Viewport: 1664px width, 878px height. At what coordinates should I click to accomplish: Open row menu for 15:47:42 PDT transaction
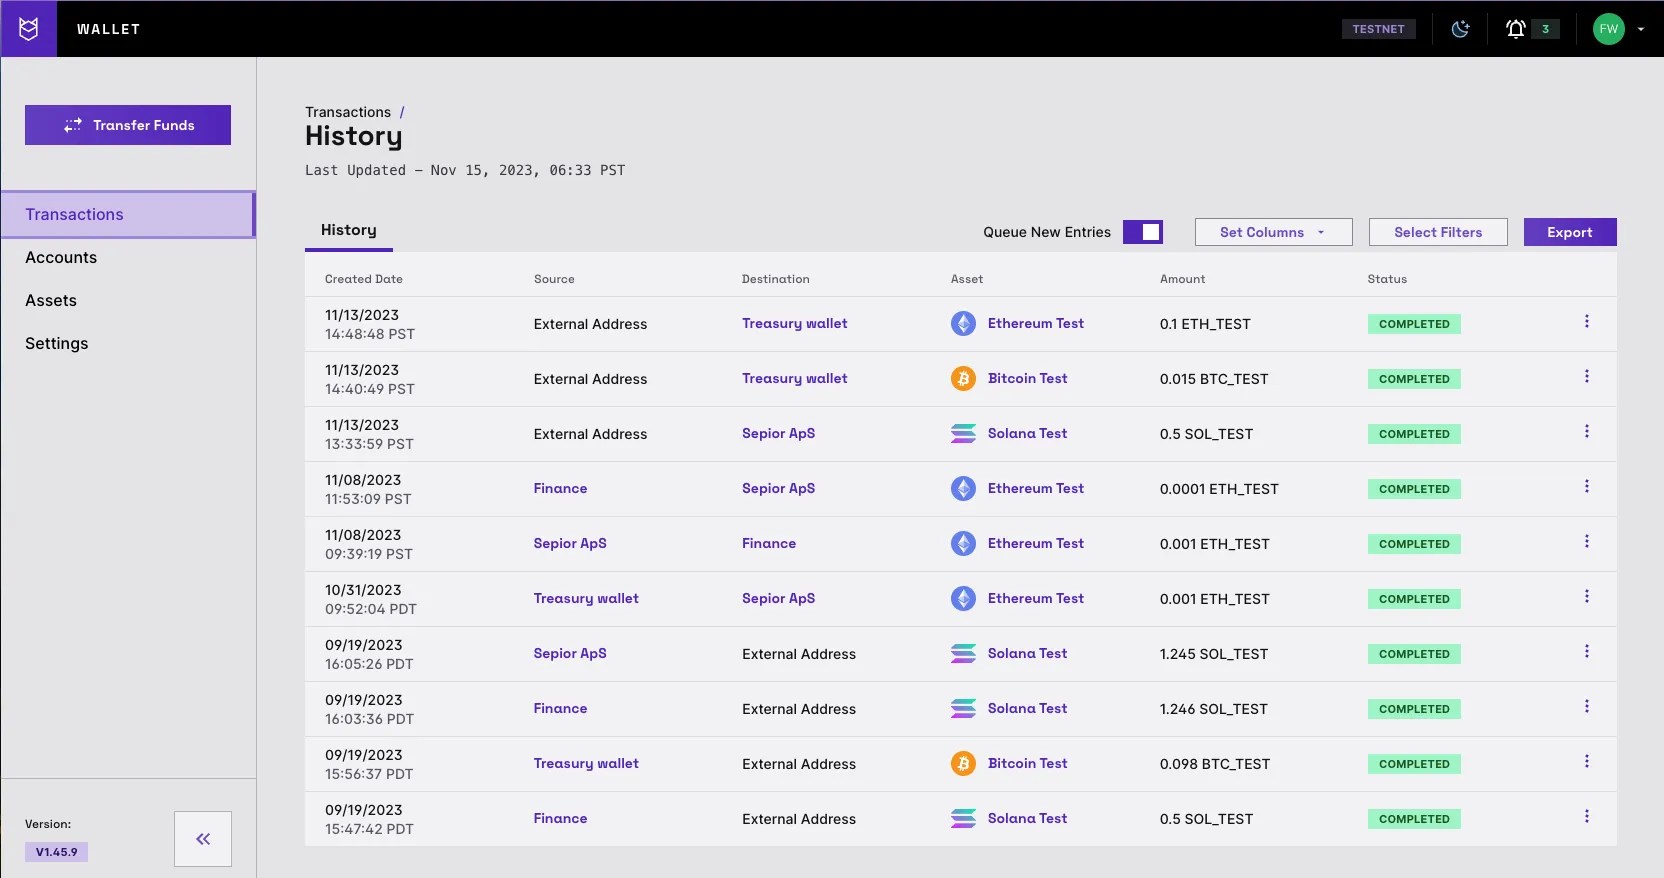coord(1586,816)
